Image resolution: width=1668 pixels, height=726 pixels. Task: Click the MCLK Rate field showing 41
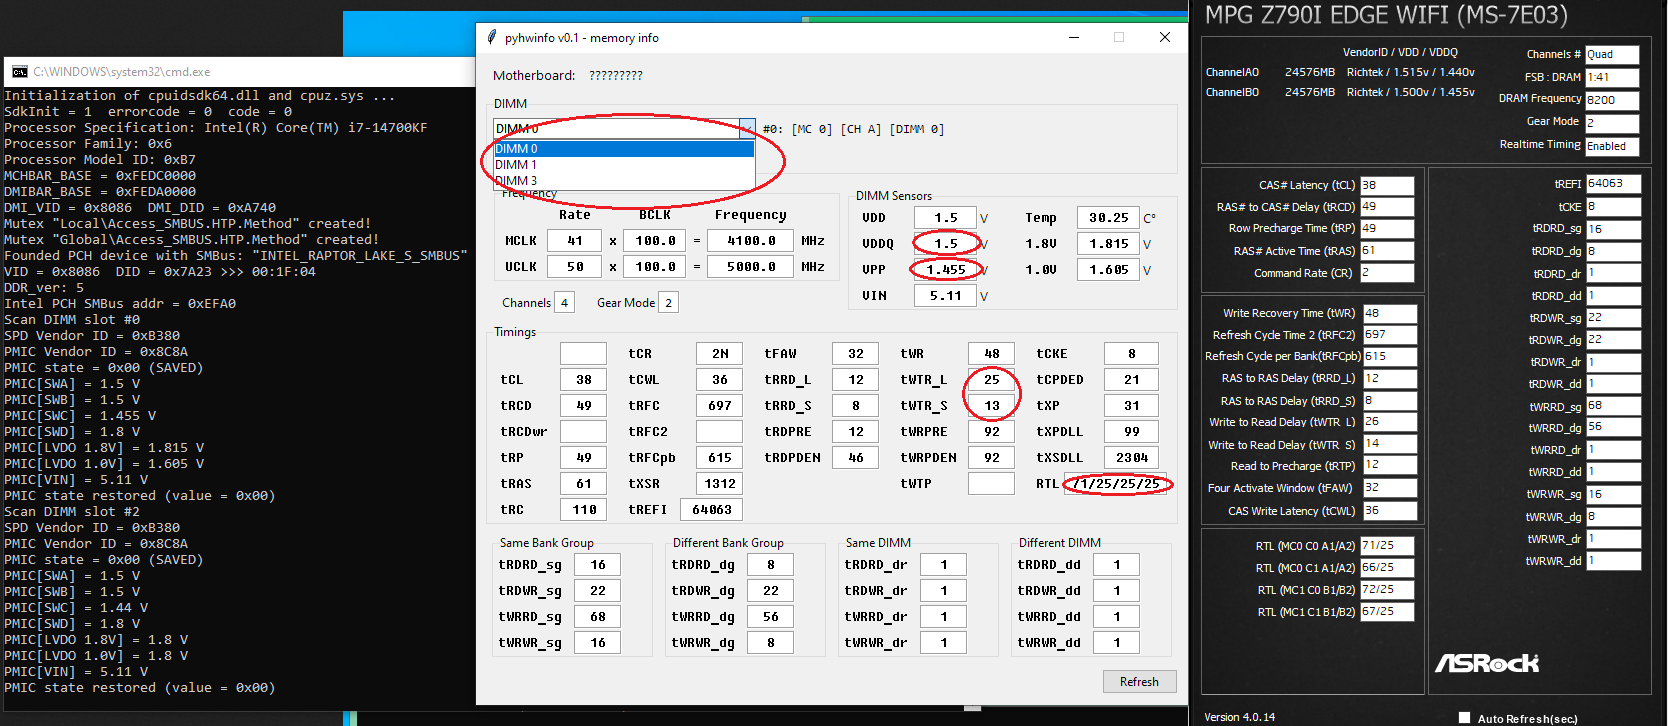click(x=575, y=241)
